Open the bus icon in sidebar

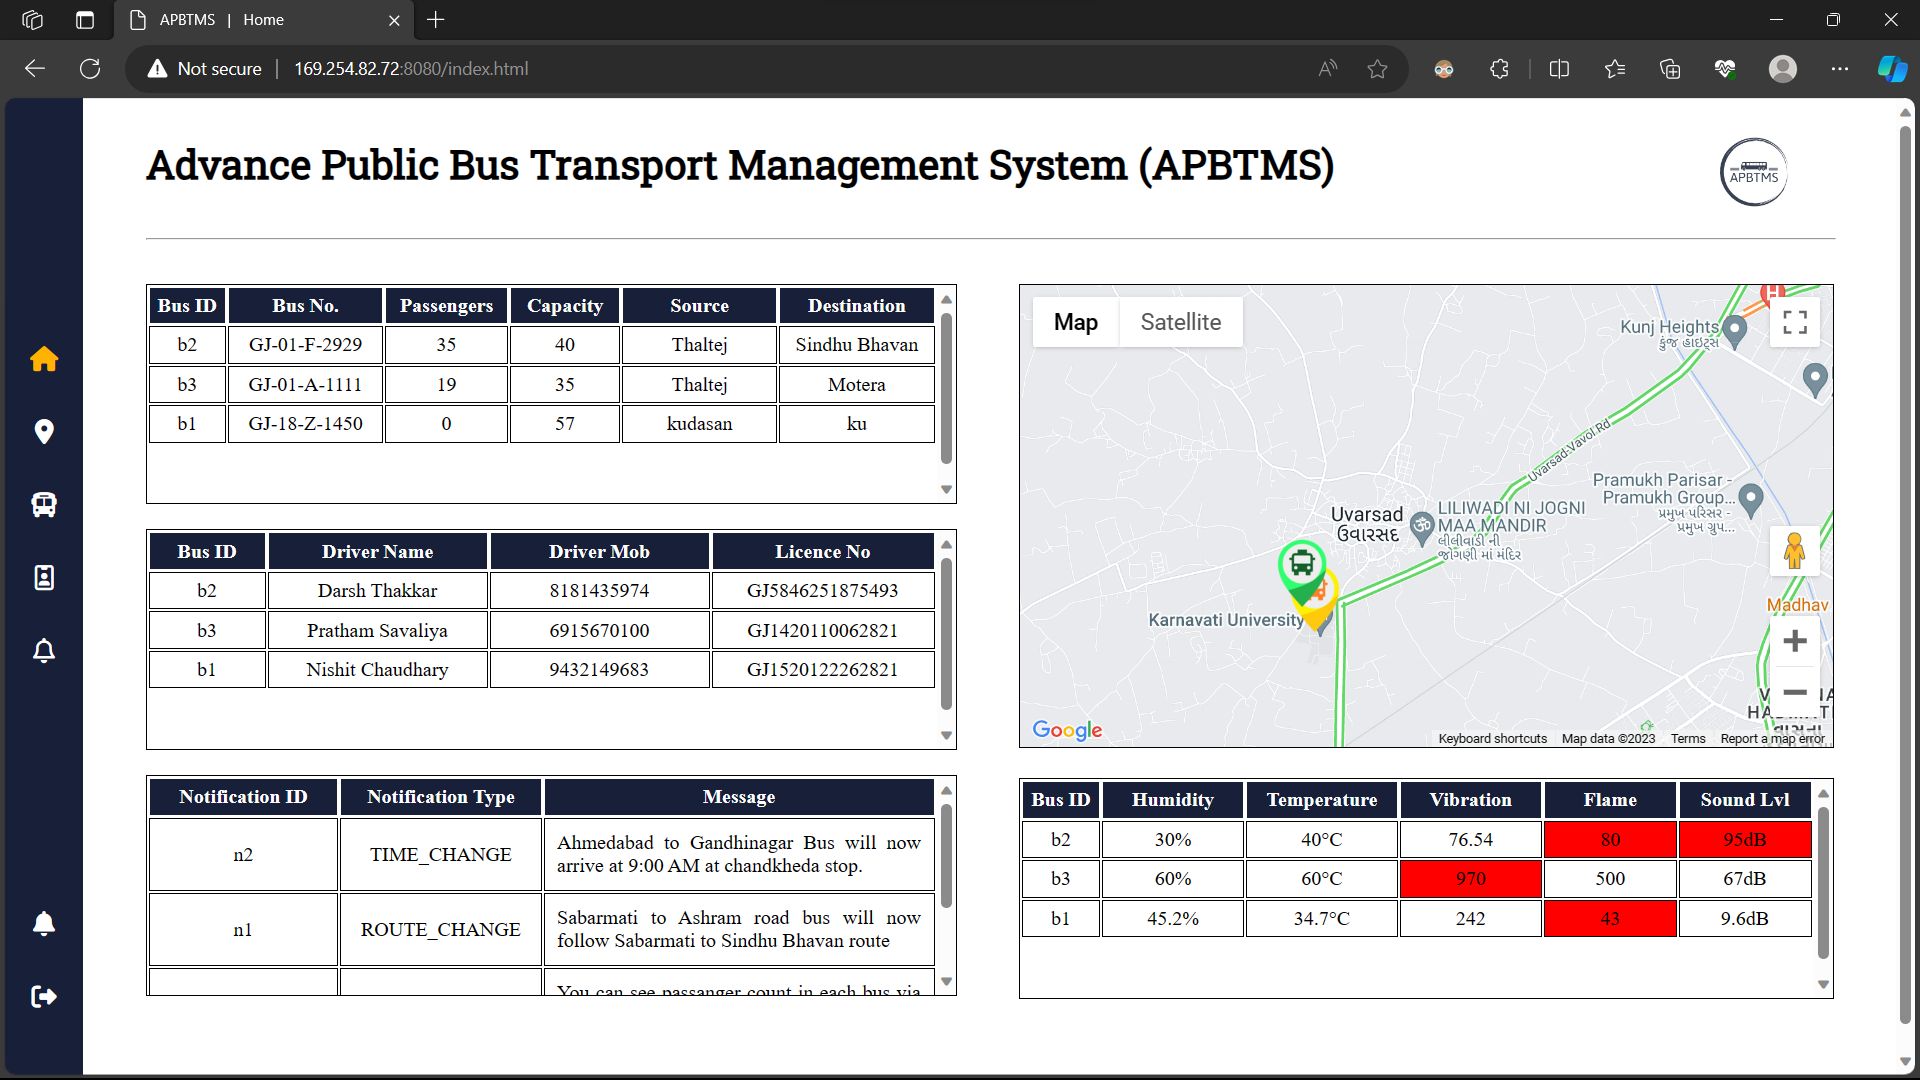[x=44, y=505]
